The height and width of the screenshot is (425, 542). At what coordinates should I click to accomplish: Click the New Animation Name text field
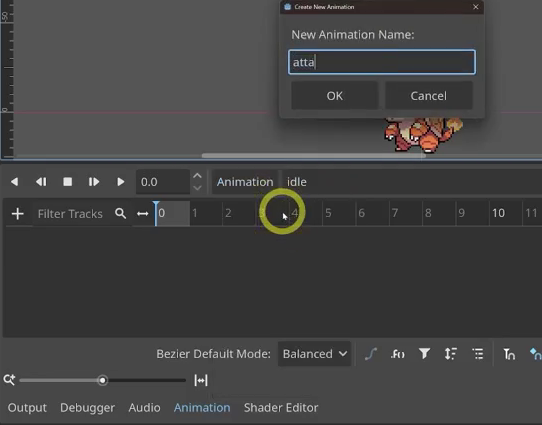(382, 62)
